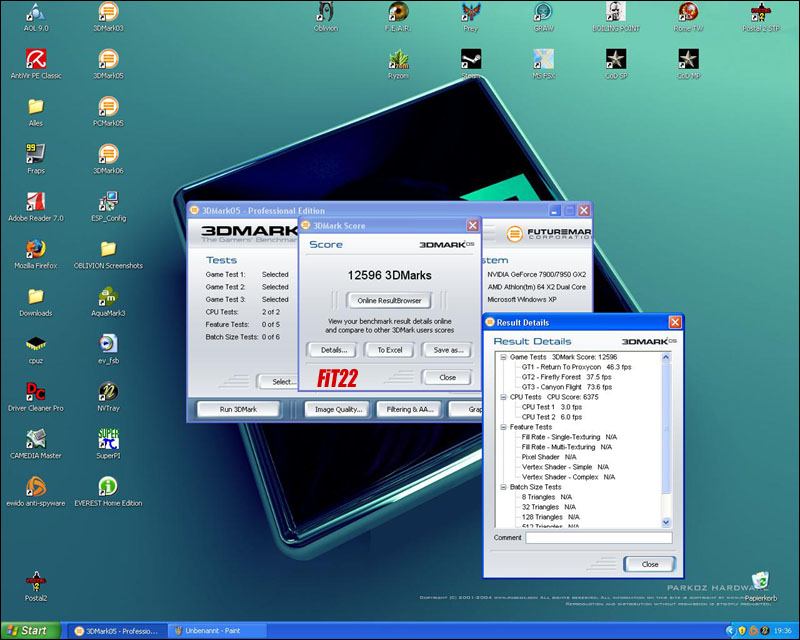Select the Postal2 desktop icon
The image size is (800, 640).
pos(36,586)
